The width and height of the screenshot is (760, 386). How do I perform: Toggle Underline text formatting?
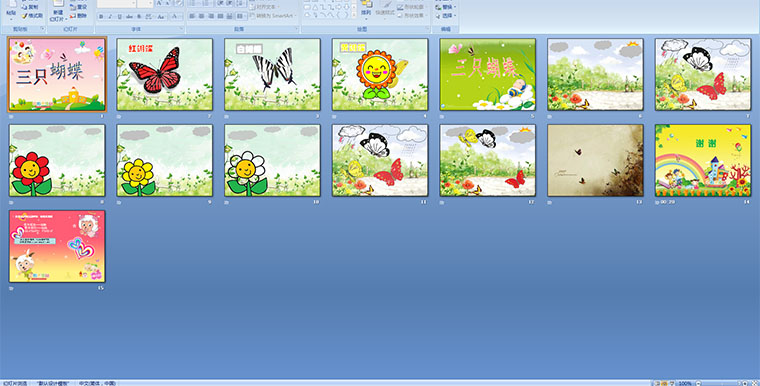click(x=119, y=16)
